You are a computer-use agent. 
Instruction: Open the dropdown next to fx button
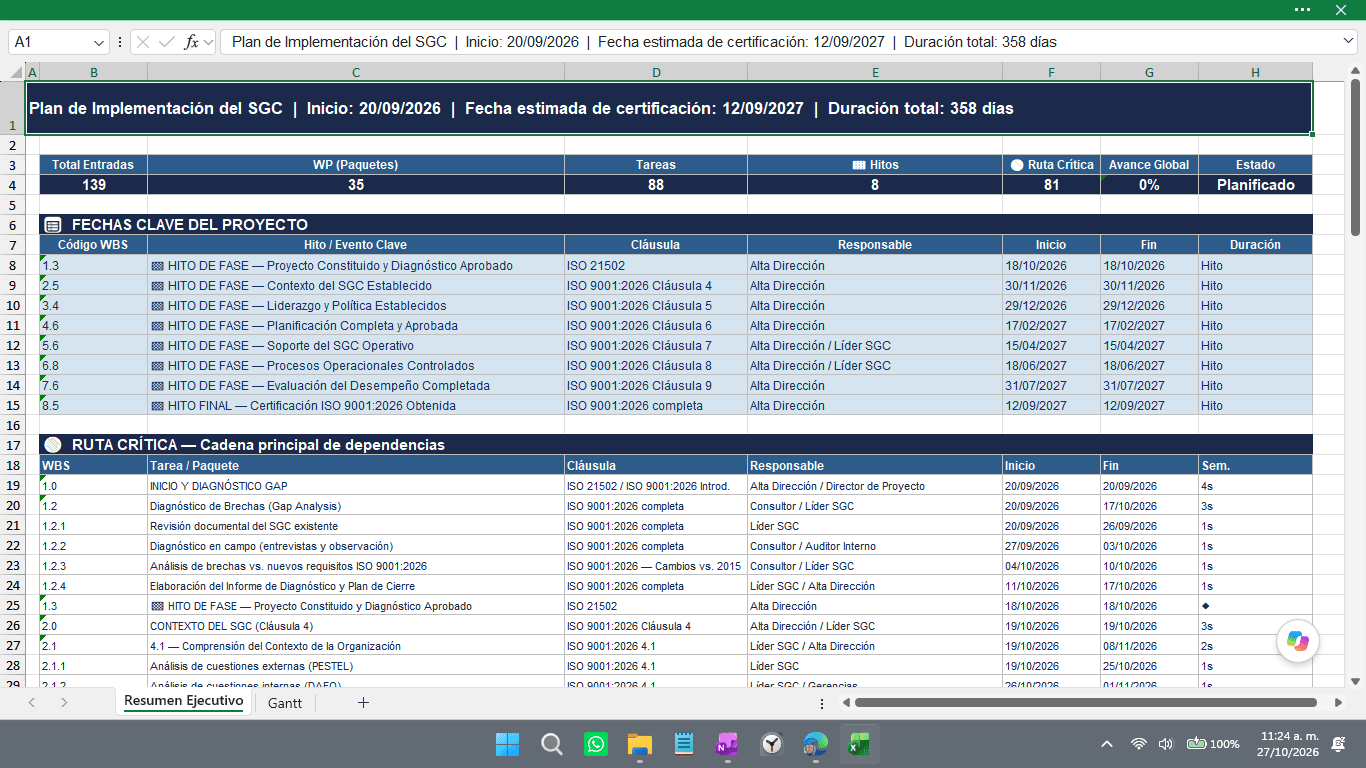pos(208,42)
